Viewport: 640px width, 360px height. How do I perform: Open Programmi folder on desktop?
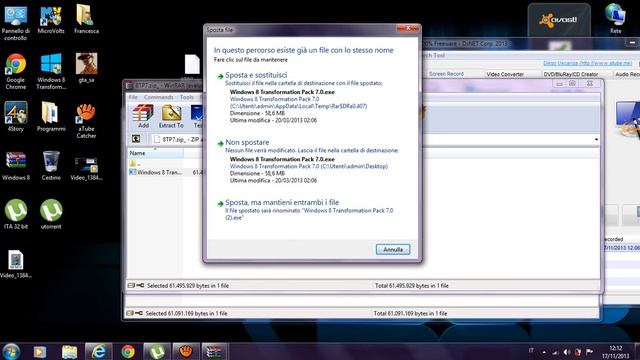point(51,117)
